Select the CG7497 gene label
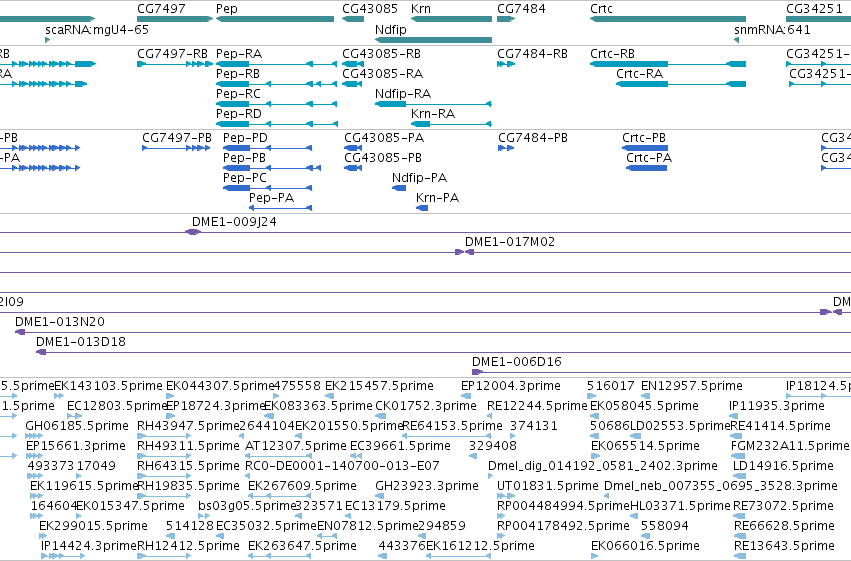The image size is (851, 561). pos(161,9)
